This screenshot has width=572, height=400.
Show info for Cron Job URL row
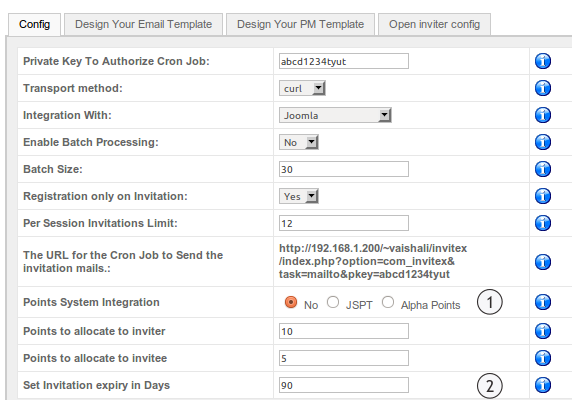pyautogui.click(x=543, y=262)
